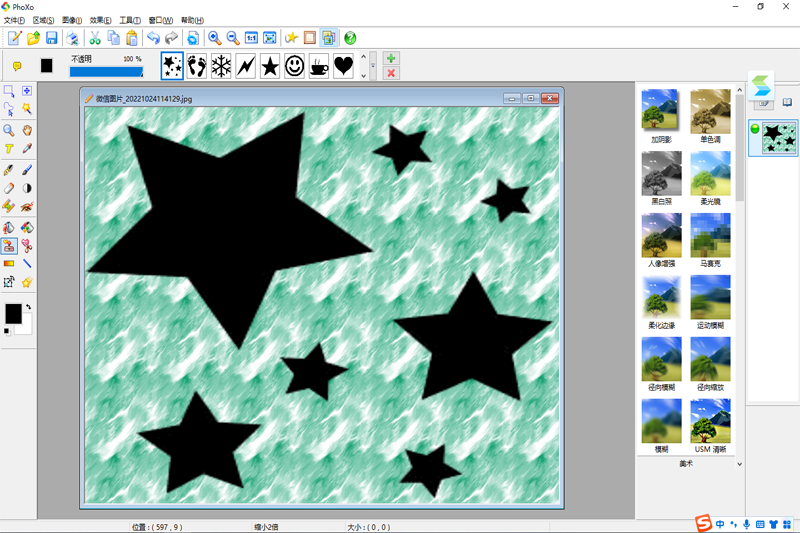This screenshot has height=533, width=800.
Task: Select the gradient fill tool
Action: click(x=9, y=263)
